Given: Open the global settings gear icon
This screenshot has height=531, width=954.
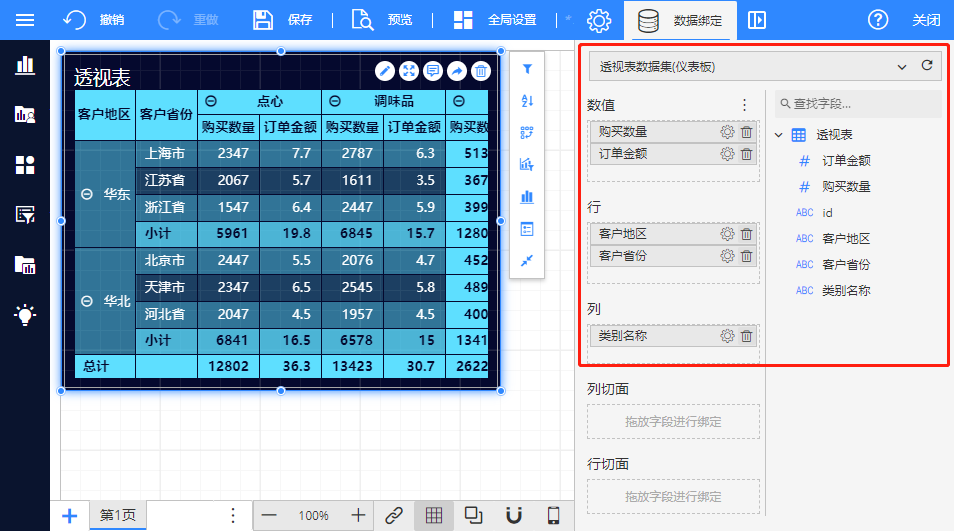Looking at the screenshot, I should point(598,20).
